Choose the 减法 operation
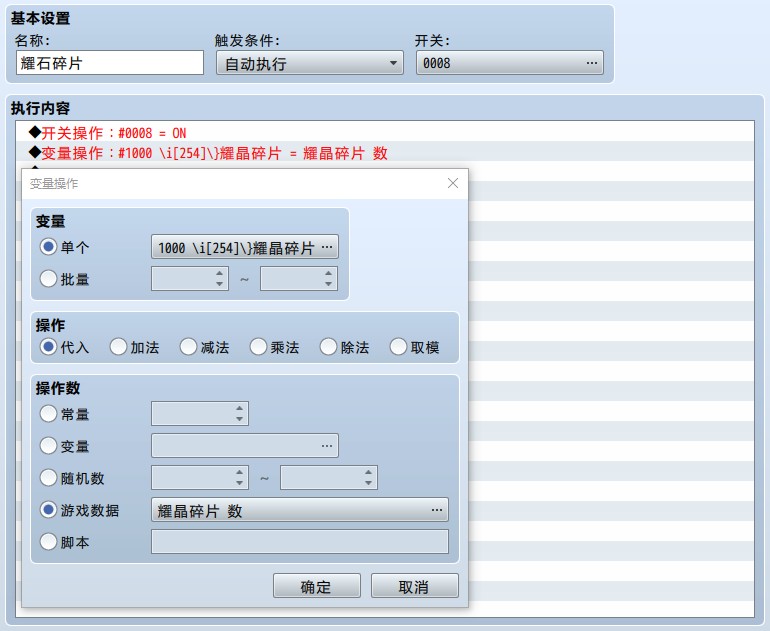This screenshot has width=770, height=631. [x=188, y=347]
